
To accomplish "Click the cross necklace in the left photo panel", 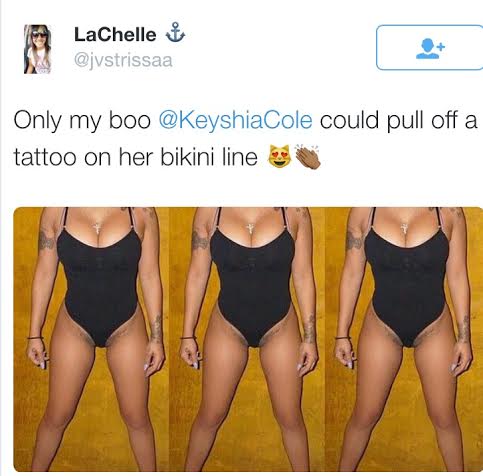I will pos(97,228).
